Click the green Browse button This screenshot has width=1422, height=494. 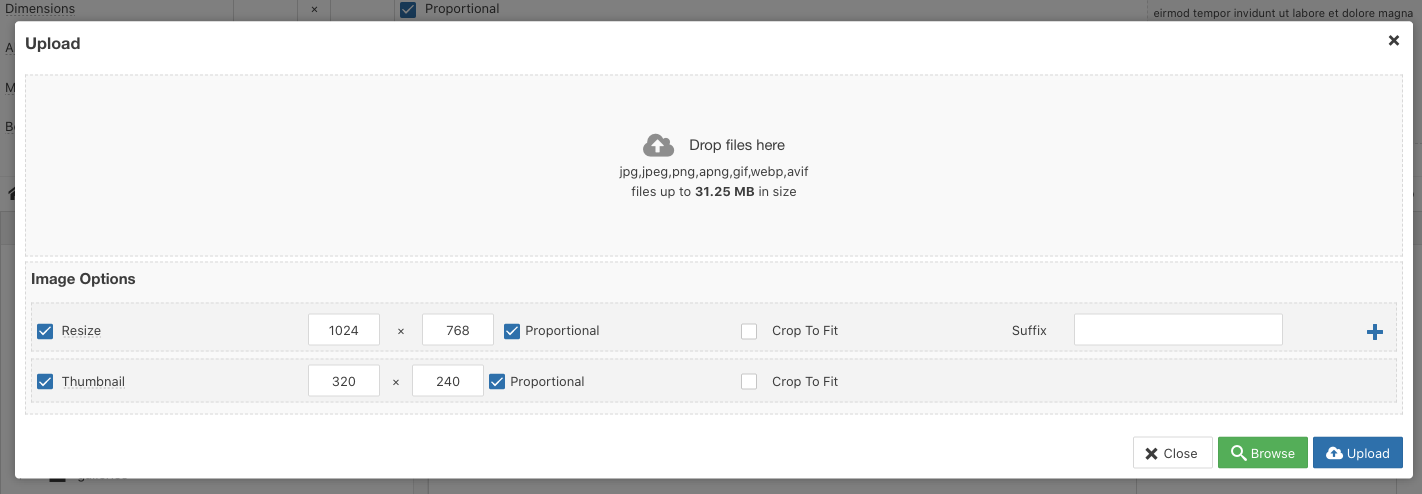pyautogui.click(x=1263, y=453)
